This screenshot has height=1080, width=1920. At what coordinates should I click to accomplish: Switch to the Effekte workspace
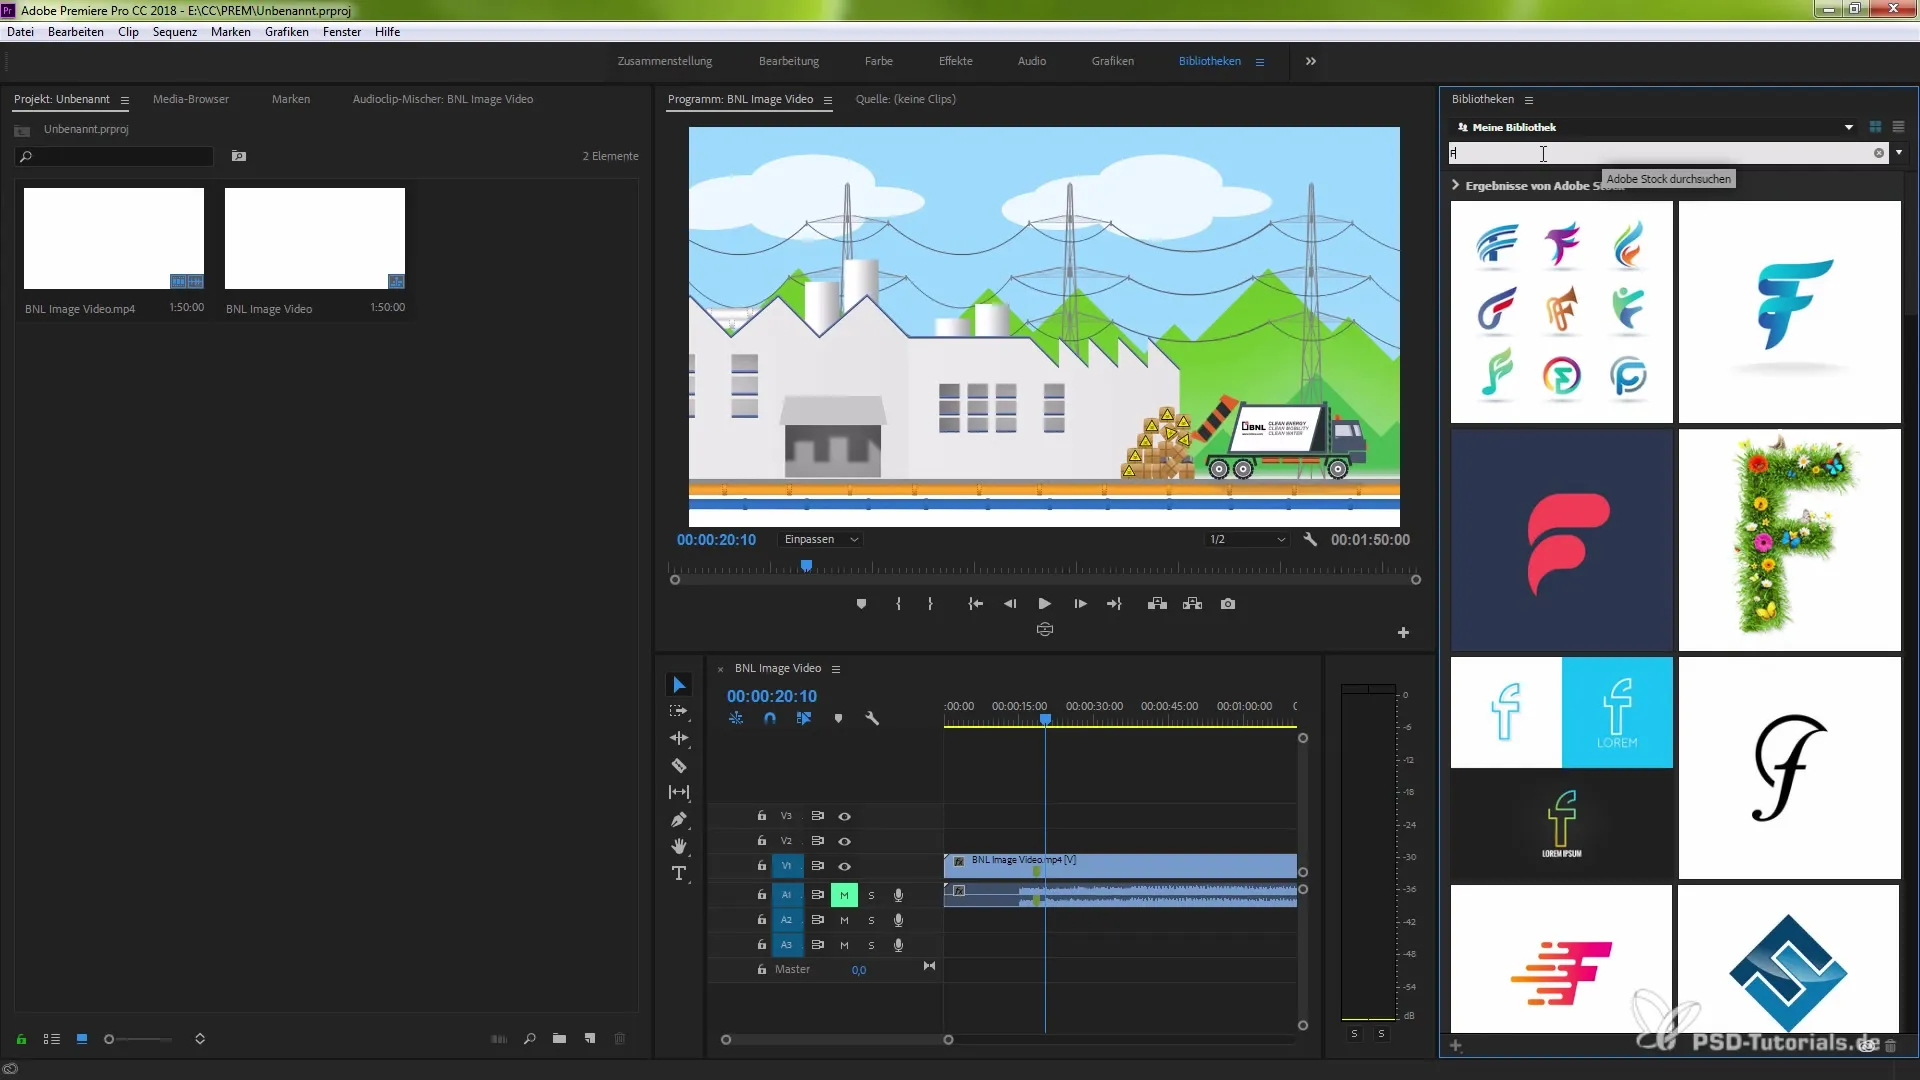[955, 61]
